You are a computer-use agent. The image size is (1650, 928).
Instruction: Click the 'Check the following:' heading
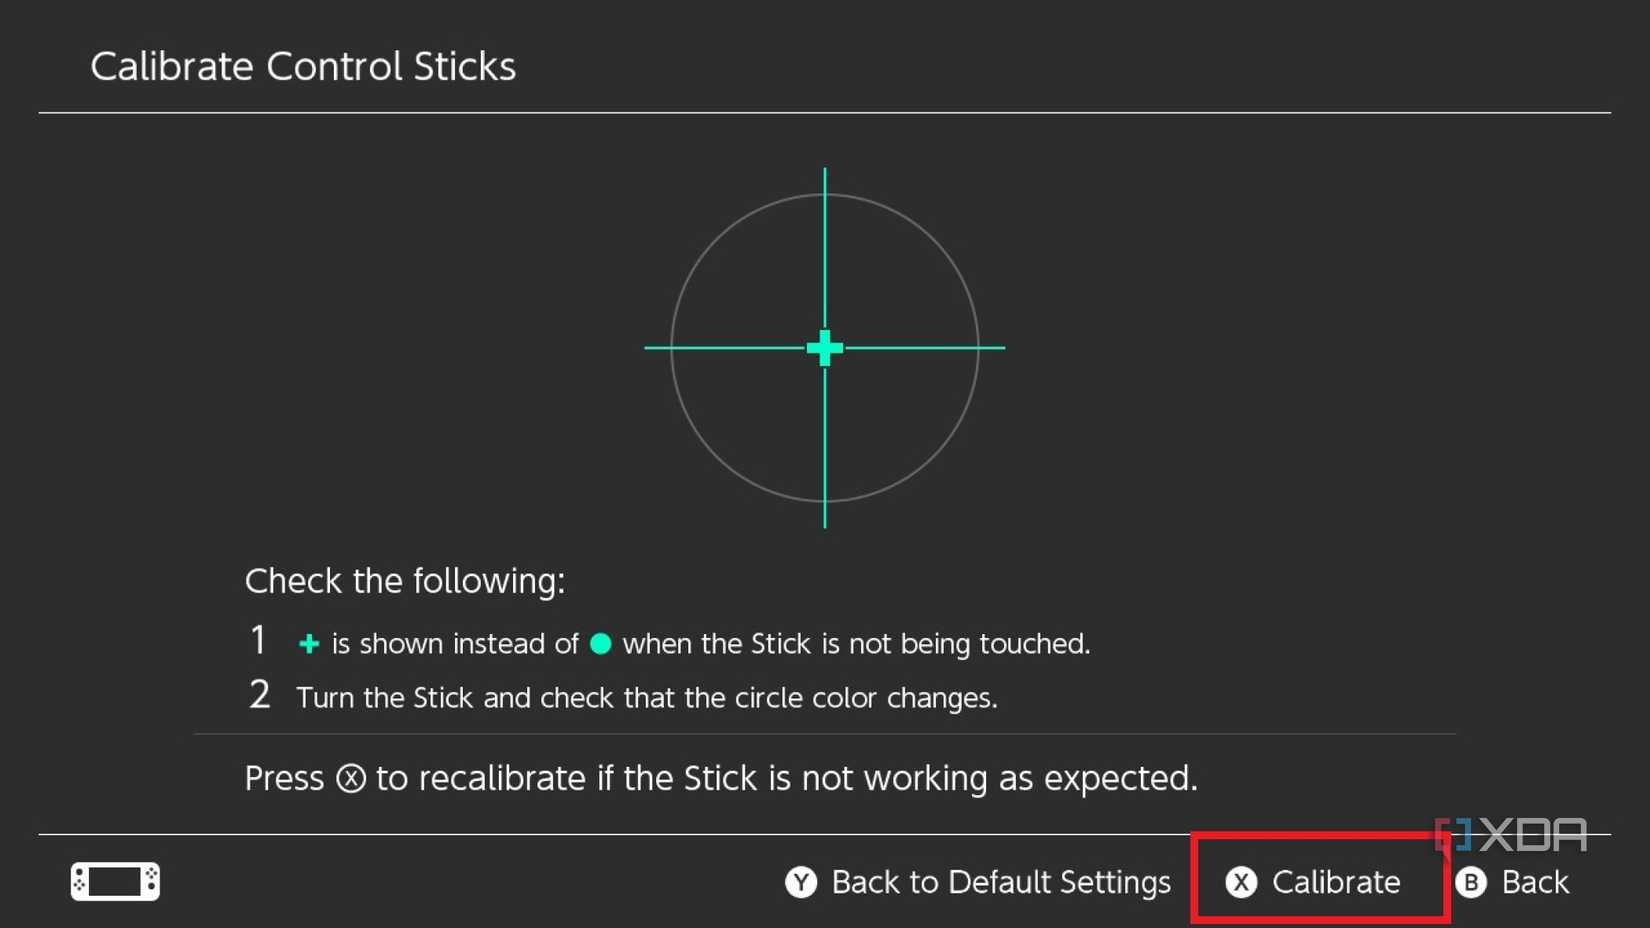click(405, 581)
